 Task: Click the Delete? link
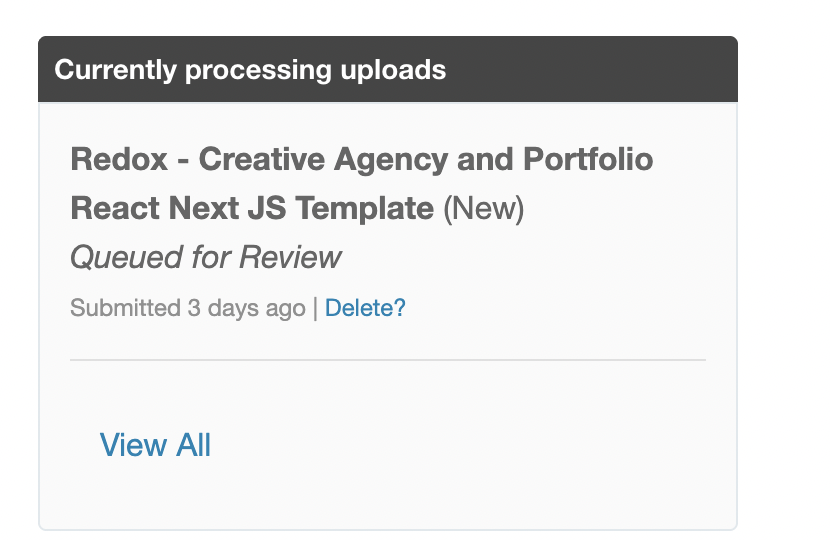[365, 308]
